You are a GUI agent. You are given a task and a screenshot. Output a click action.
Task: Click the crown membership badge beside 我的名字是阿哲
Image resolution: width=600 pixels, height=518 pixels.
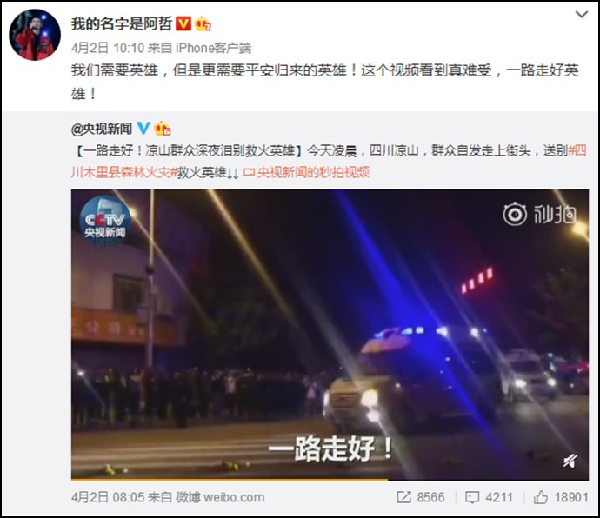point(202,24)
